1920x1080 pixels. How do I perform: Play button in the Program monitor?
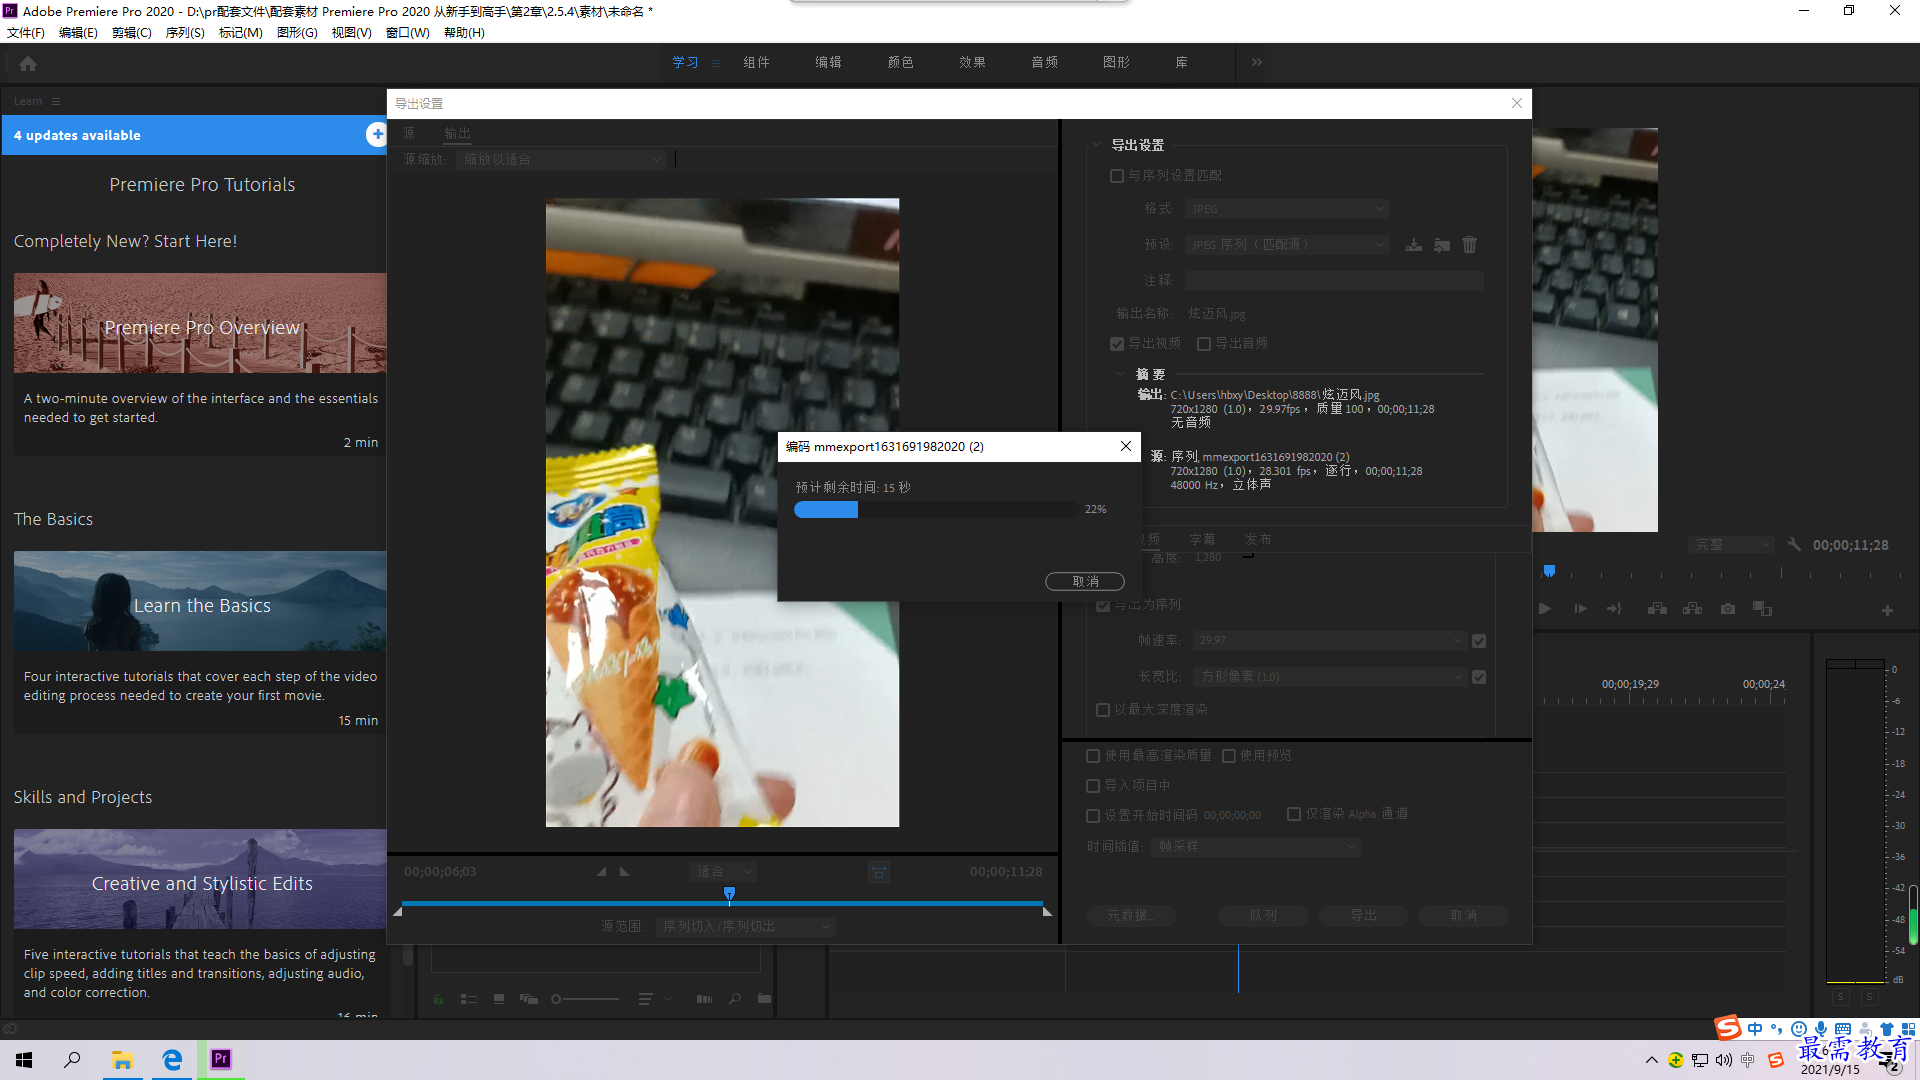1545,609
